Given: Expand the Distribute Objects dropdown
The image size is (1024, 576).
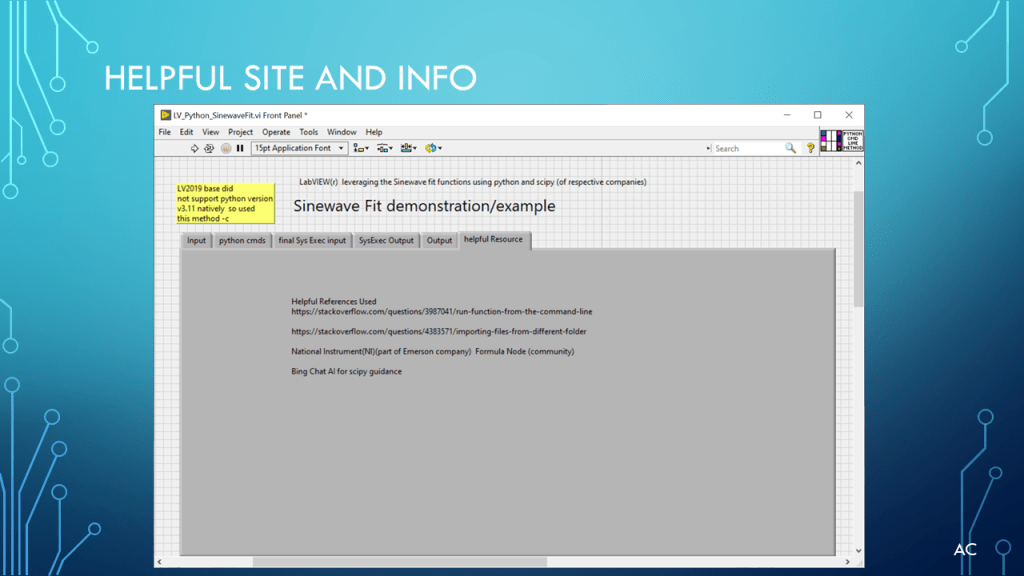Looking at the screenshot, I should point(385,148).
